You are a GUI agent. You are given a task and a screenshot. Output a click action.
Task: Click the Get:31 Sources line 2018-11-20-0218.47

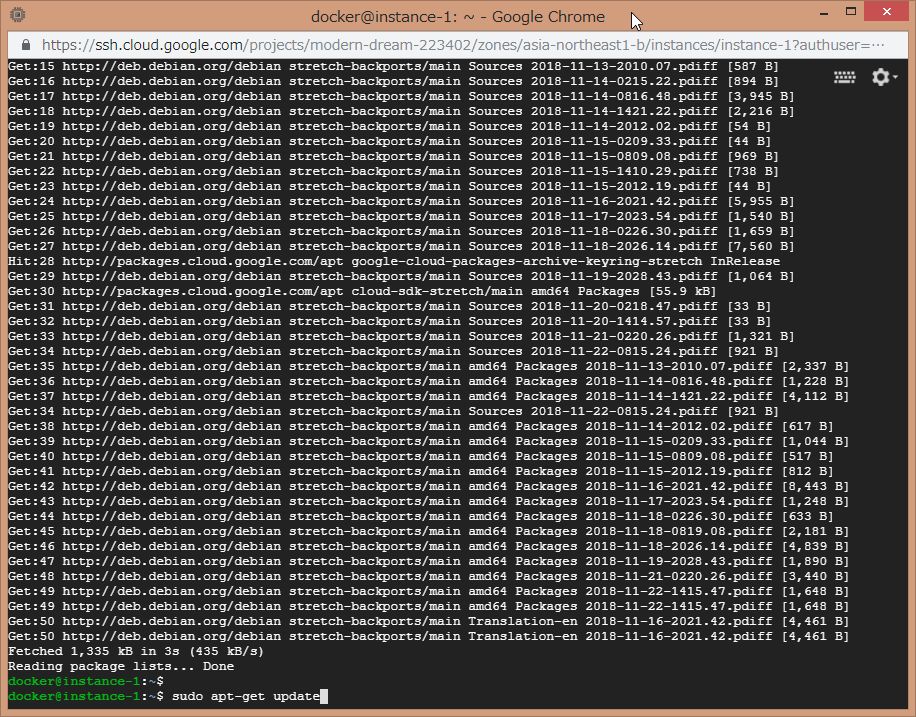(389, 306)
